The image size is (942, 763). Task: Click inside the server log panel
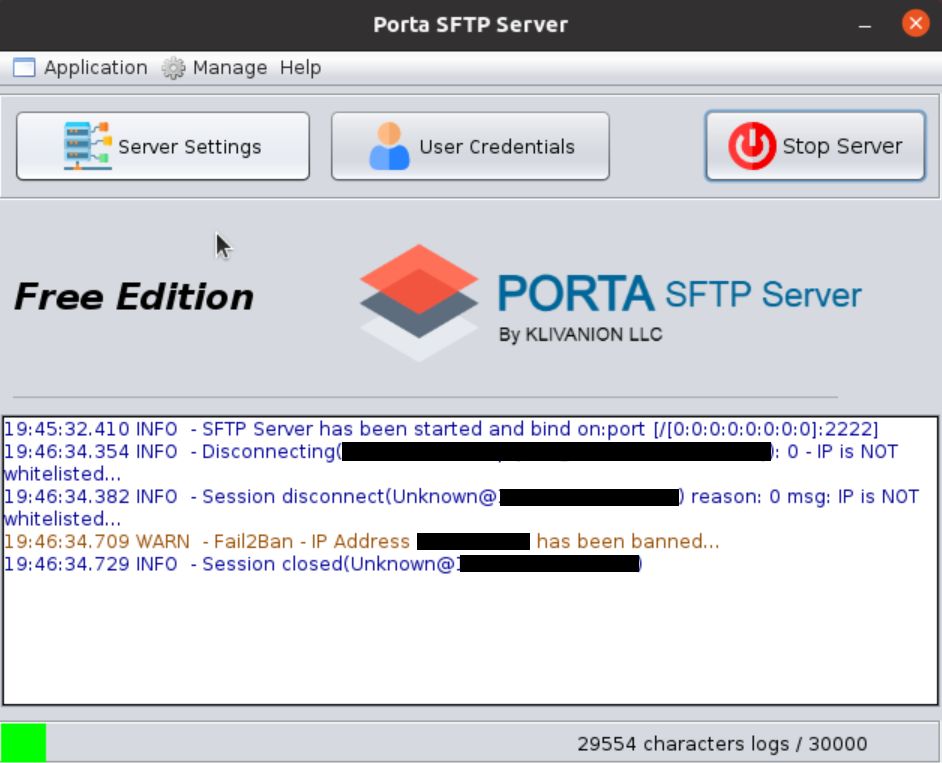pos(470,640)
